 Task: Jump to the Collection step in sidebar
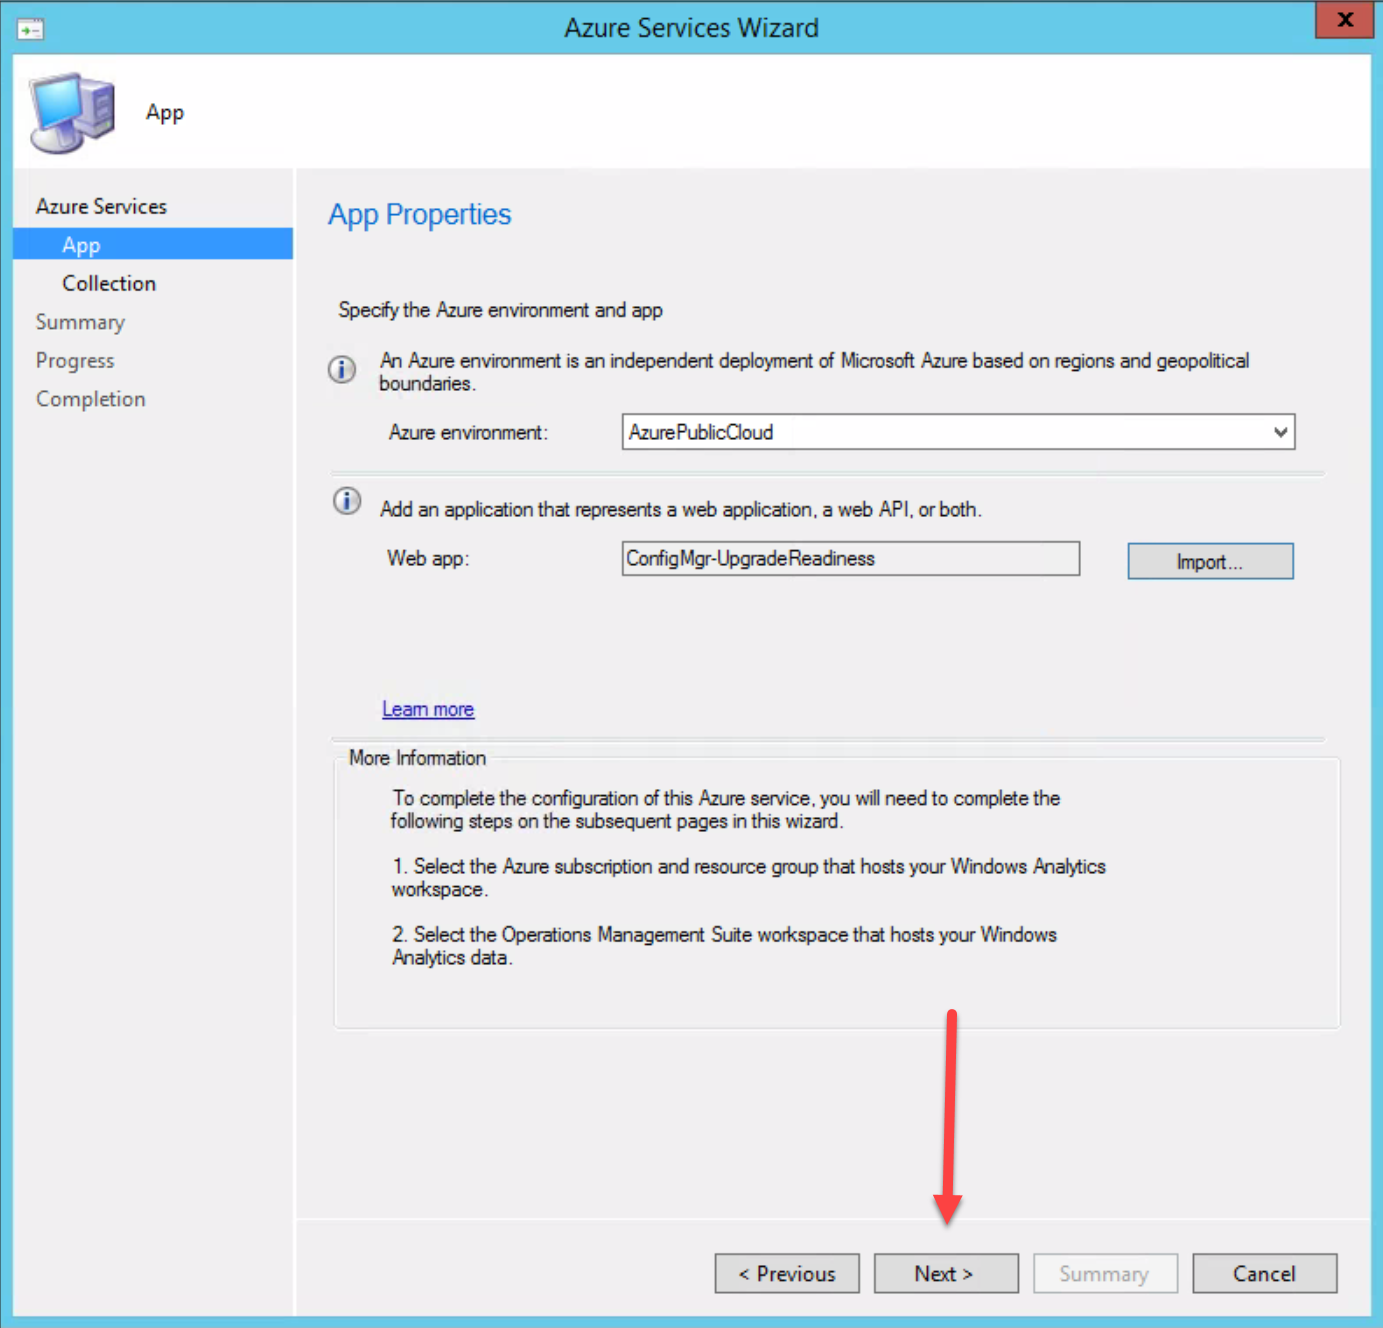[x=109, y=283]
